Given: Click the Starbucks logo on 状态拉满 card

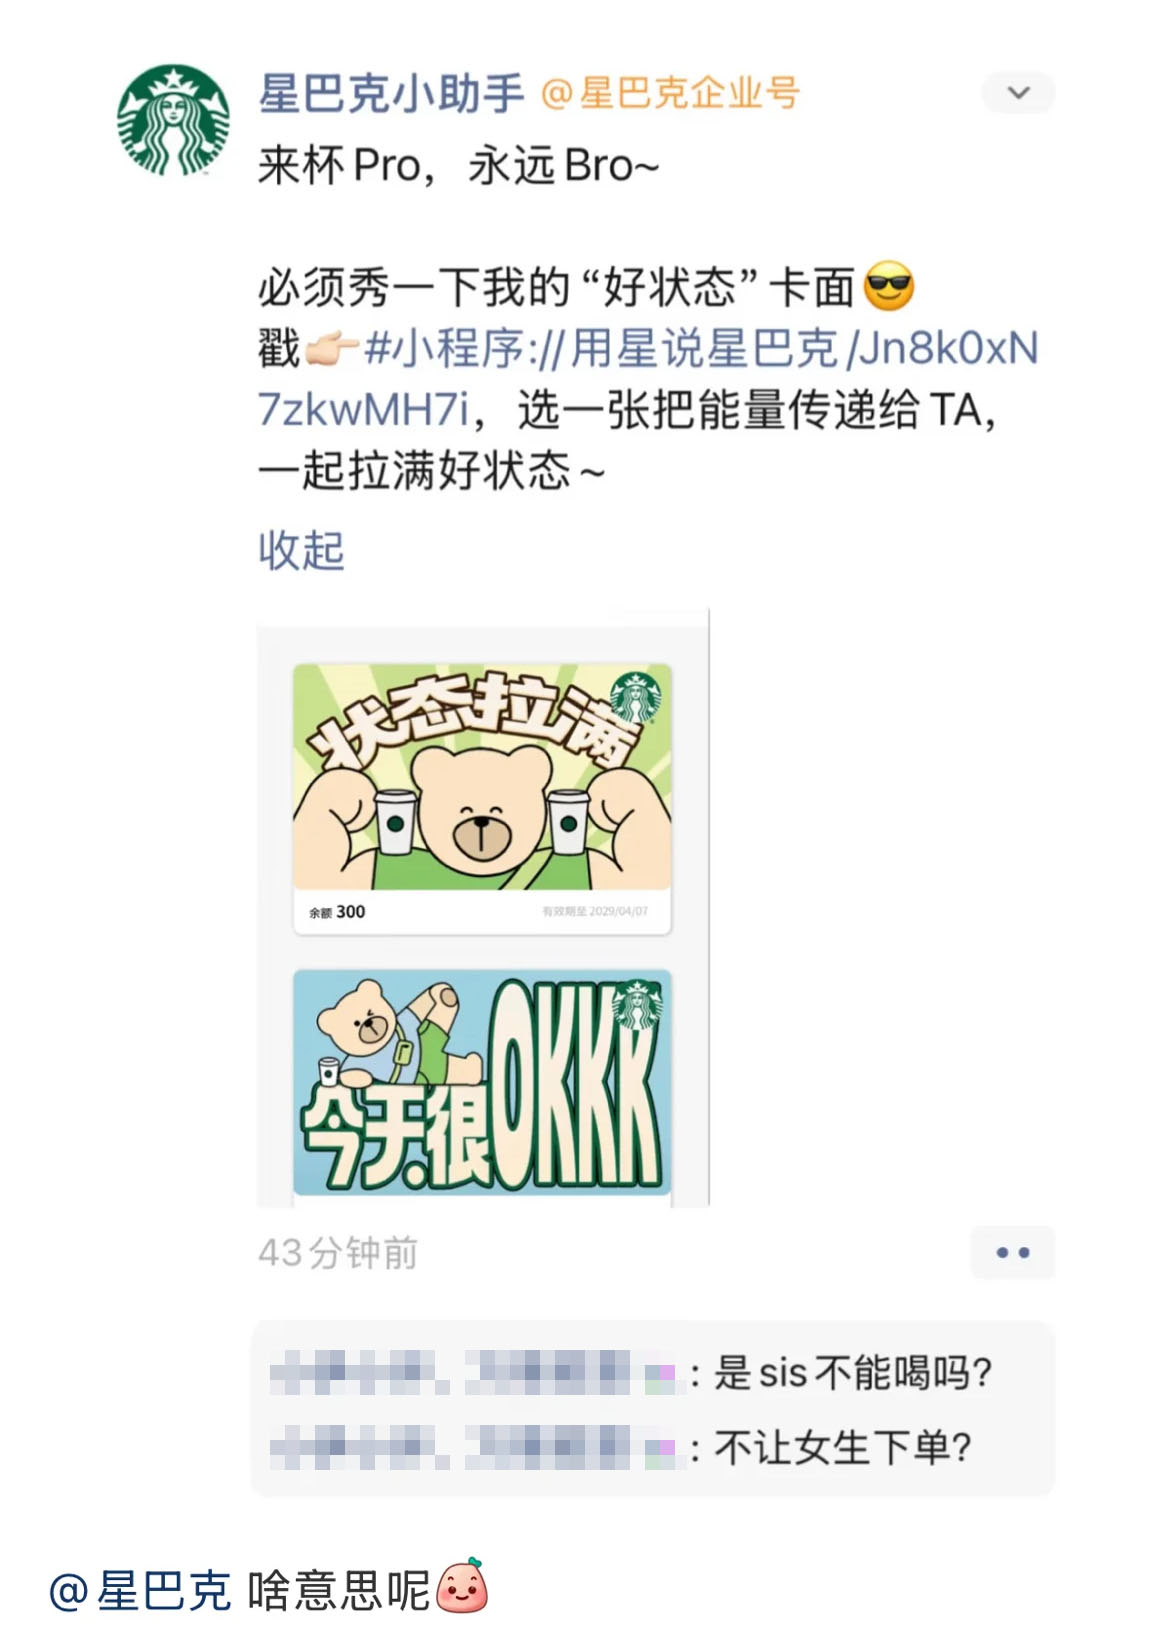Looking at the screenshot, I should coord(636,698).
